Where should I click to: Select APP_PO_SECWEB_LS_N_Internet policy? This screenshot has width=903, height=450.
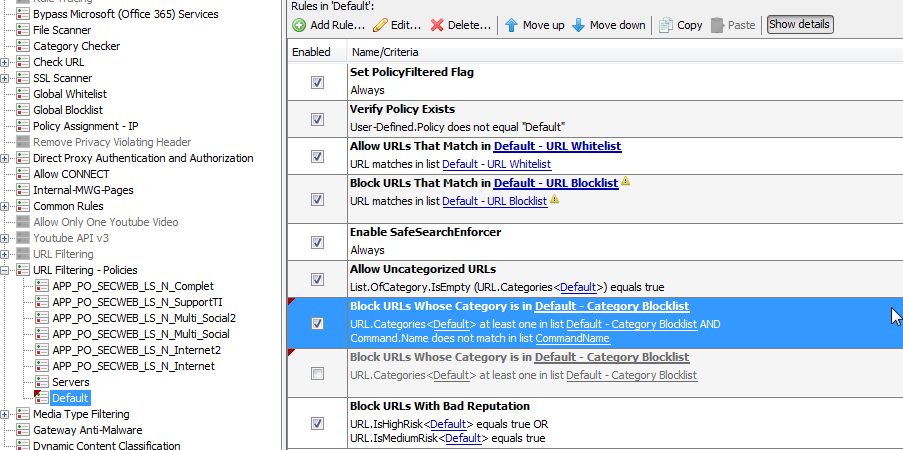point(133,366)
